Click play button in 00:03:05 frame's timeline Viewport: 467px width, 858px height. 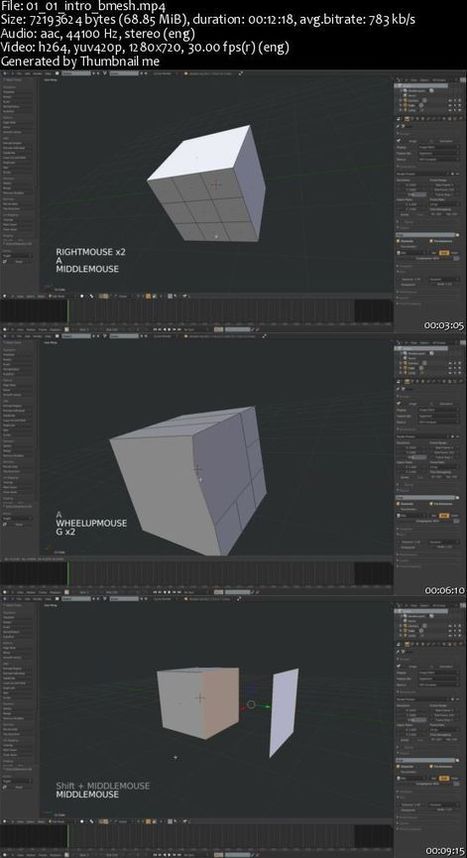pyautogui.click(x=169, y=329)
